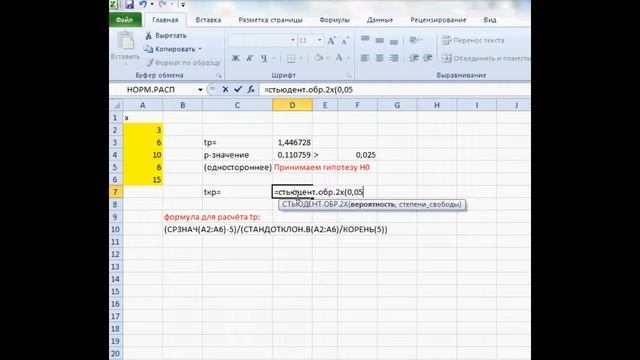Open the Буфер обмена dialog launcher
This screenshot has width=640, height=360.
219,76
